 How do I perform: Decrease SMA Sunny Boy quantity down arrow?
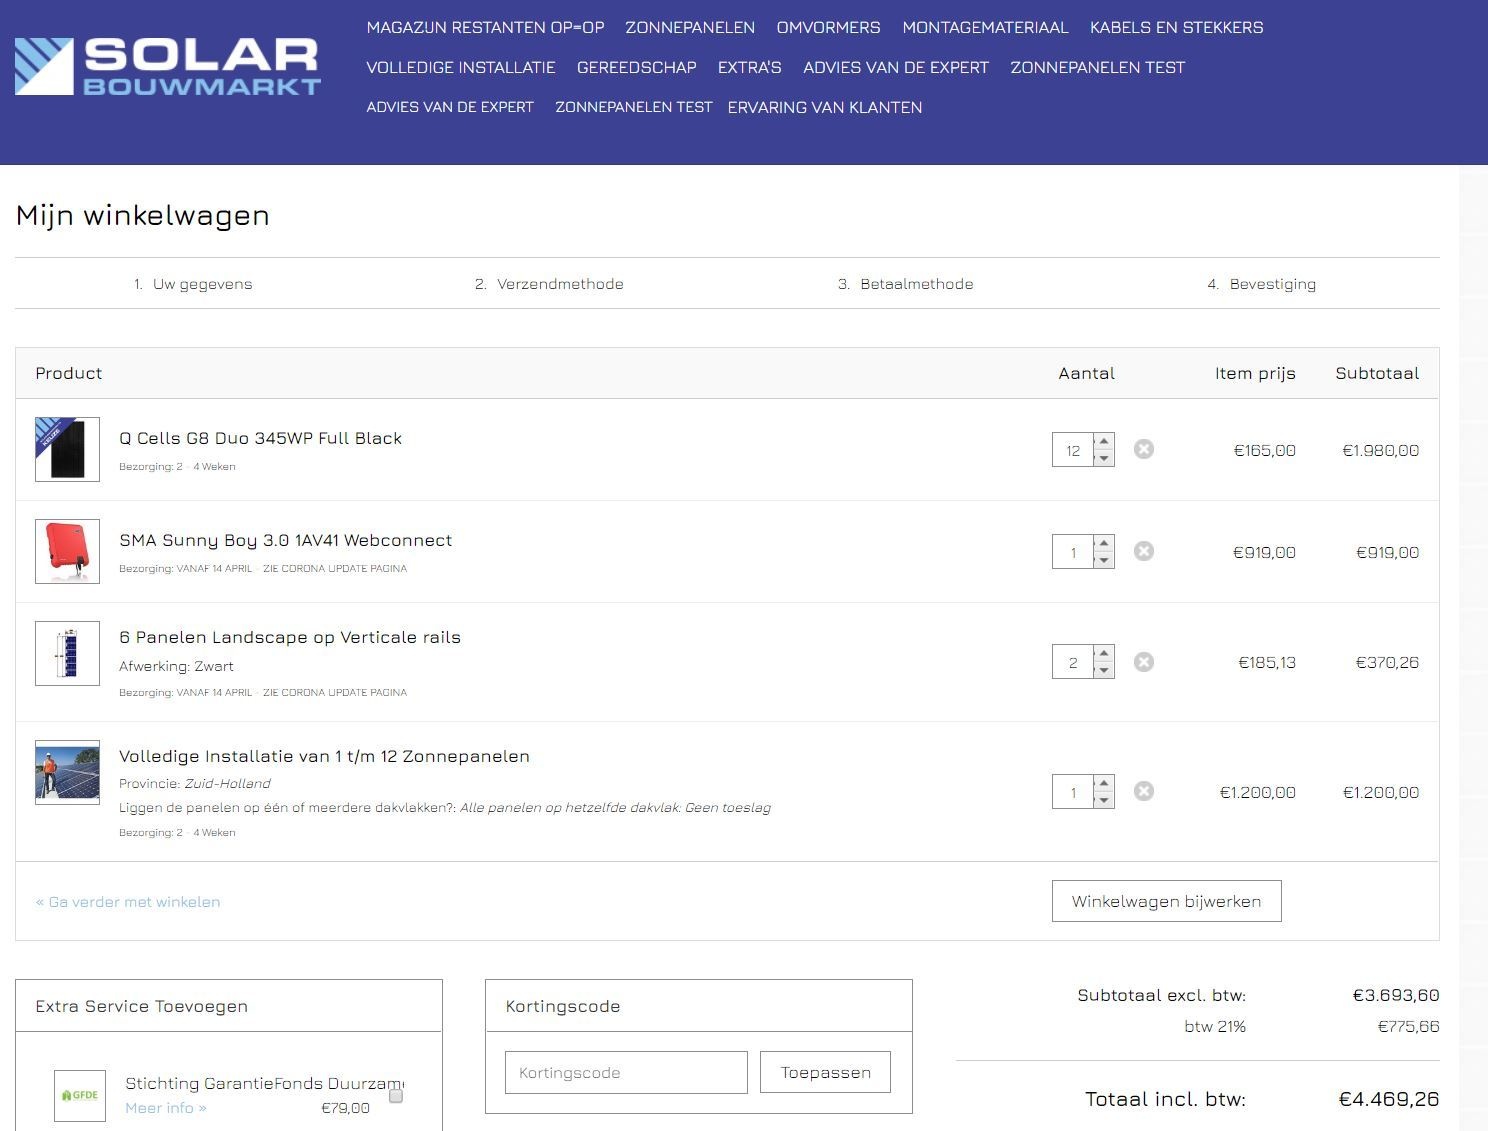point(1104,560)
